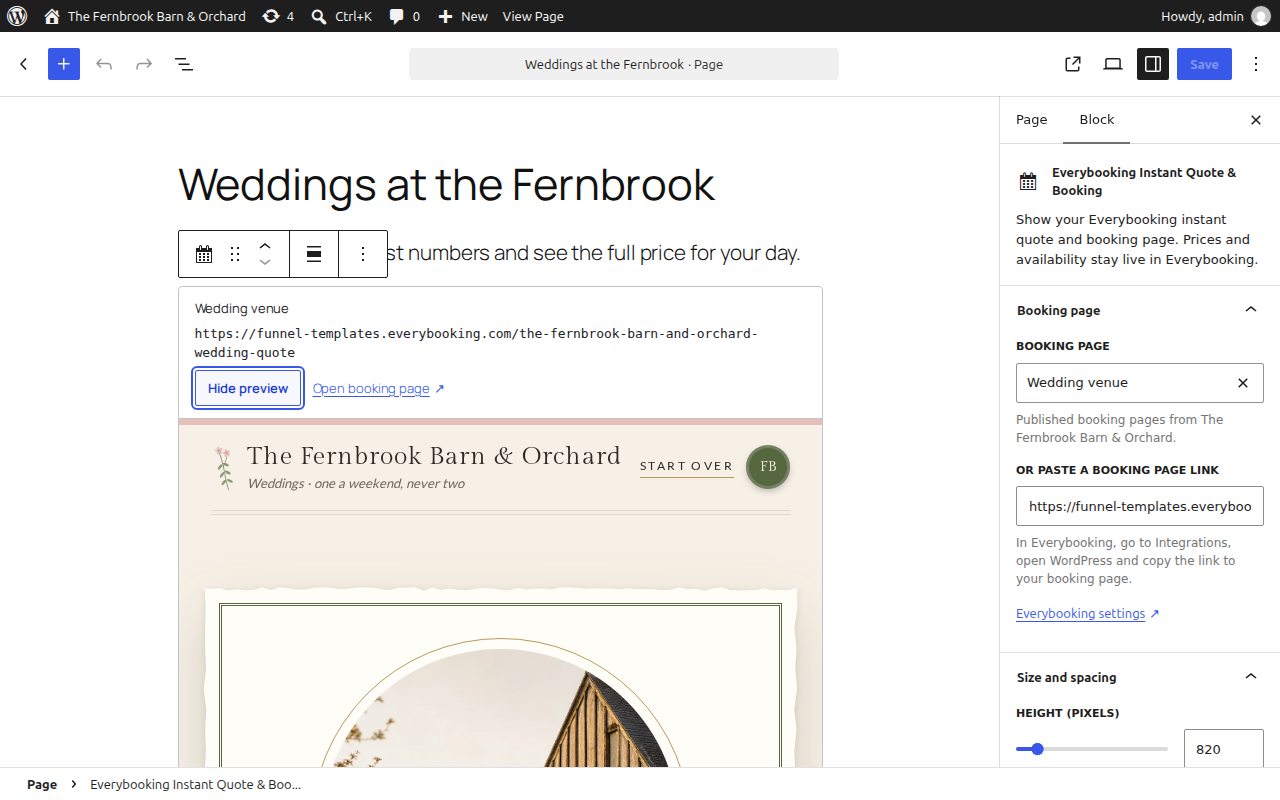Open the 4 pending updates

tap(278, 16)
